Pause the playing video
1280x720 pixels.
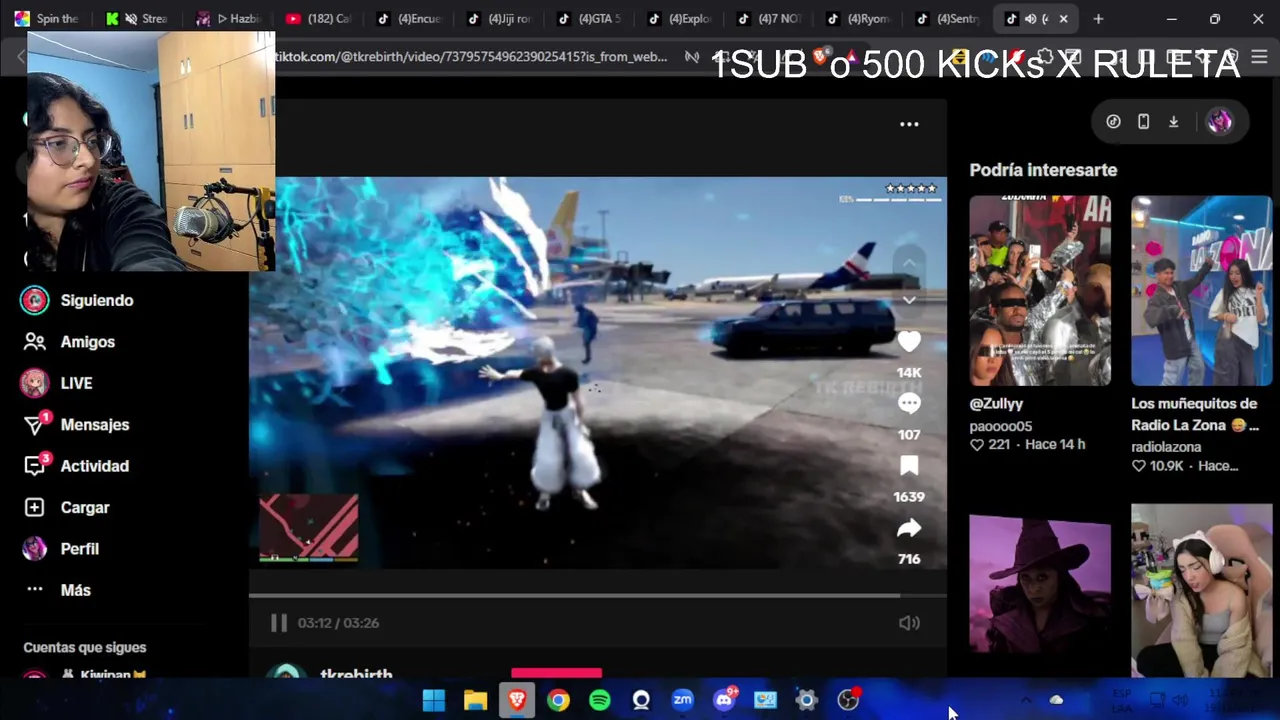tap(279, 623)
